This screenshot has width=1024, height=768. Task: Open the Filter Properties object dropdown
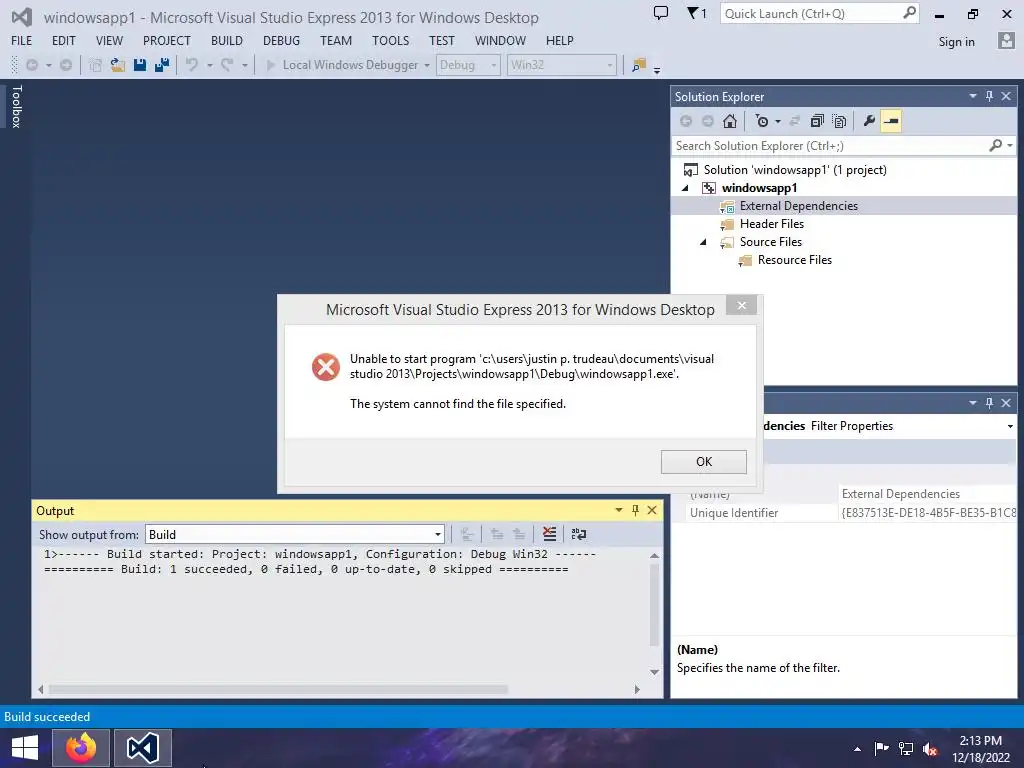coord(1010,426)
